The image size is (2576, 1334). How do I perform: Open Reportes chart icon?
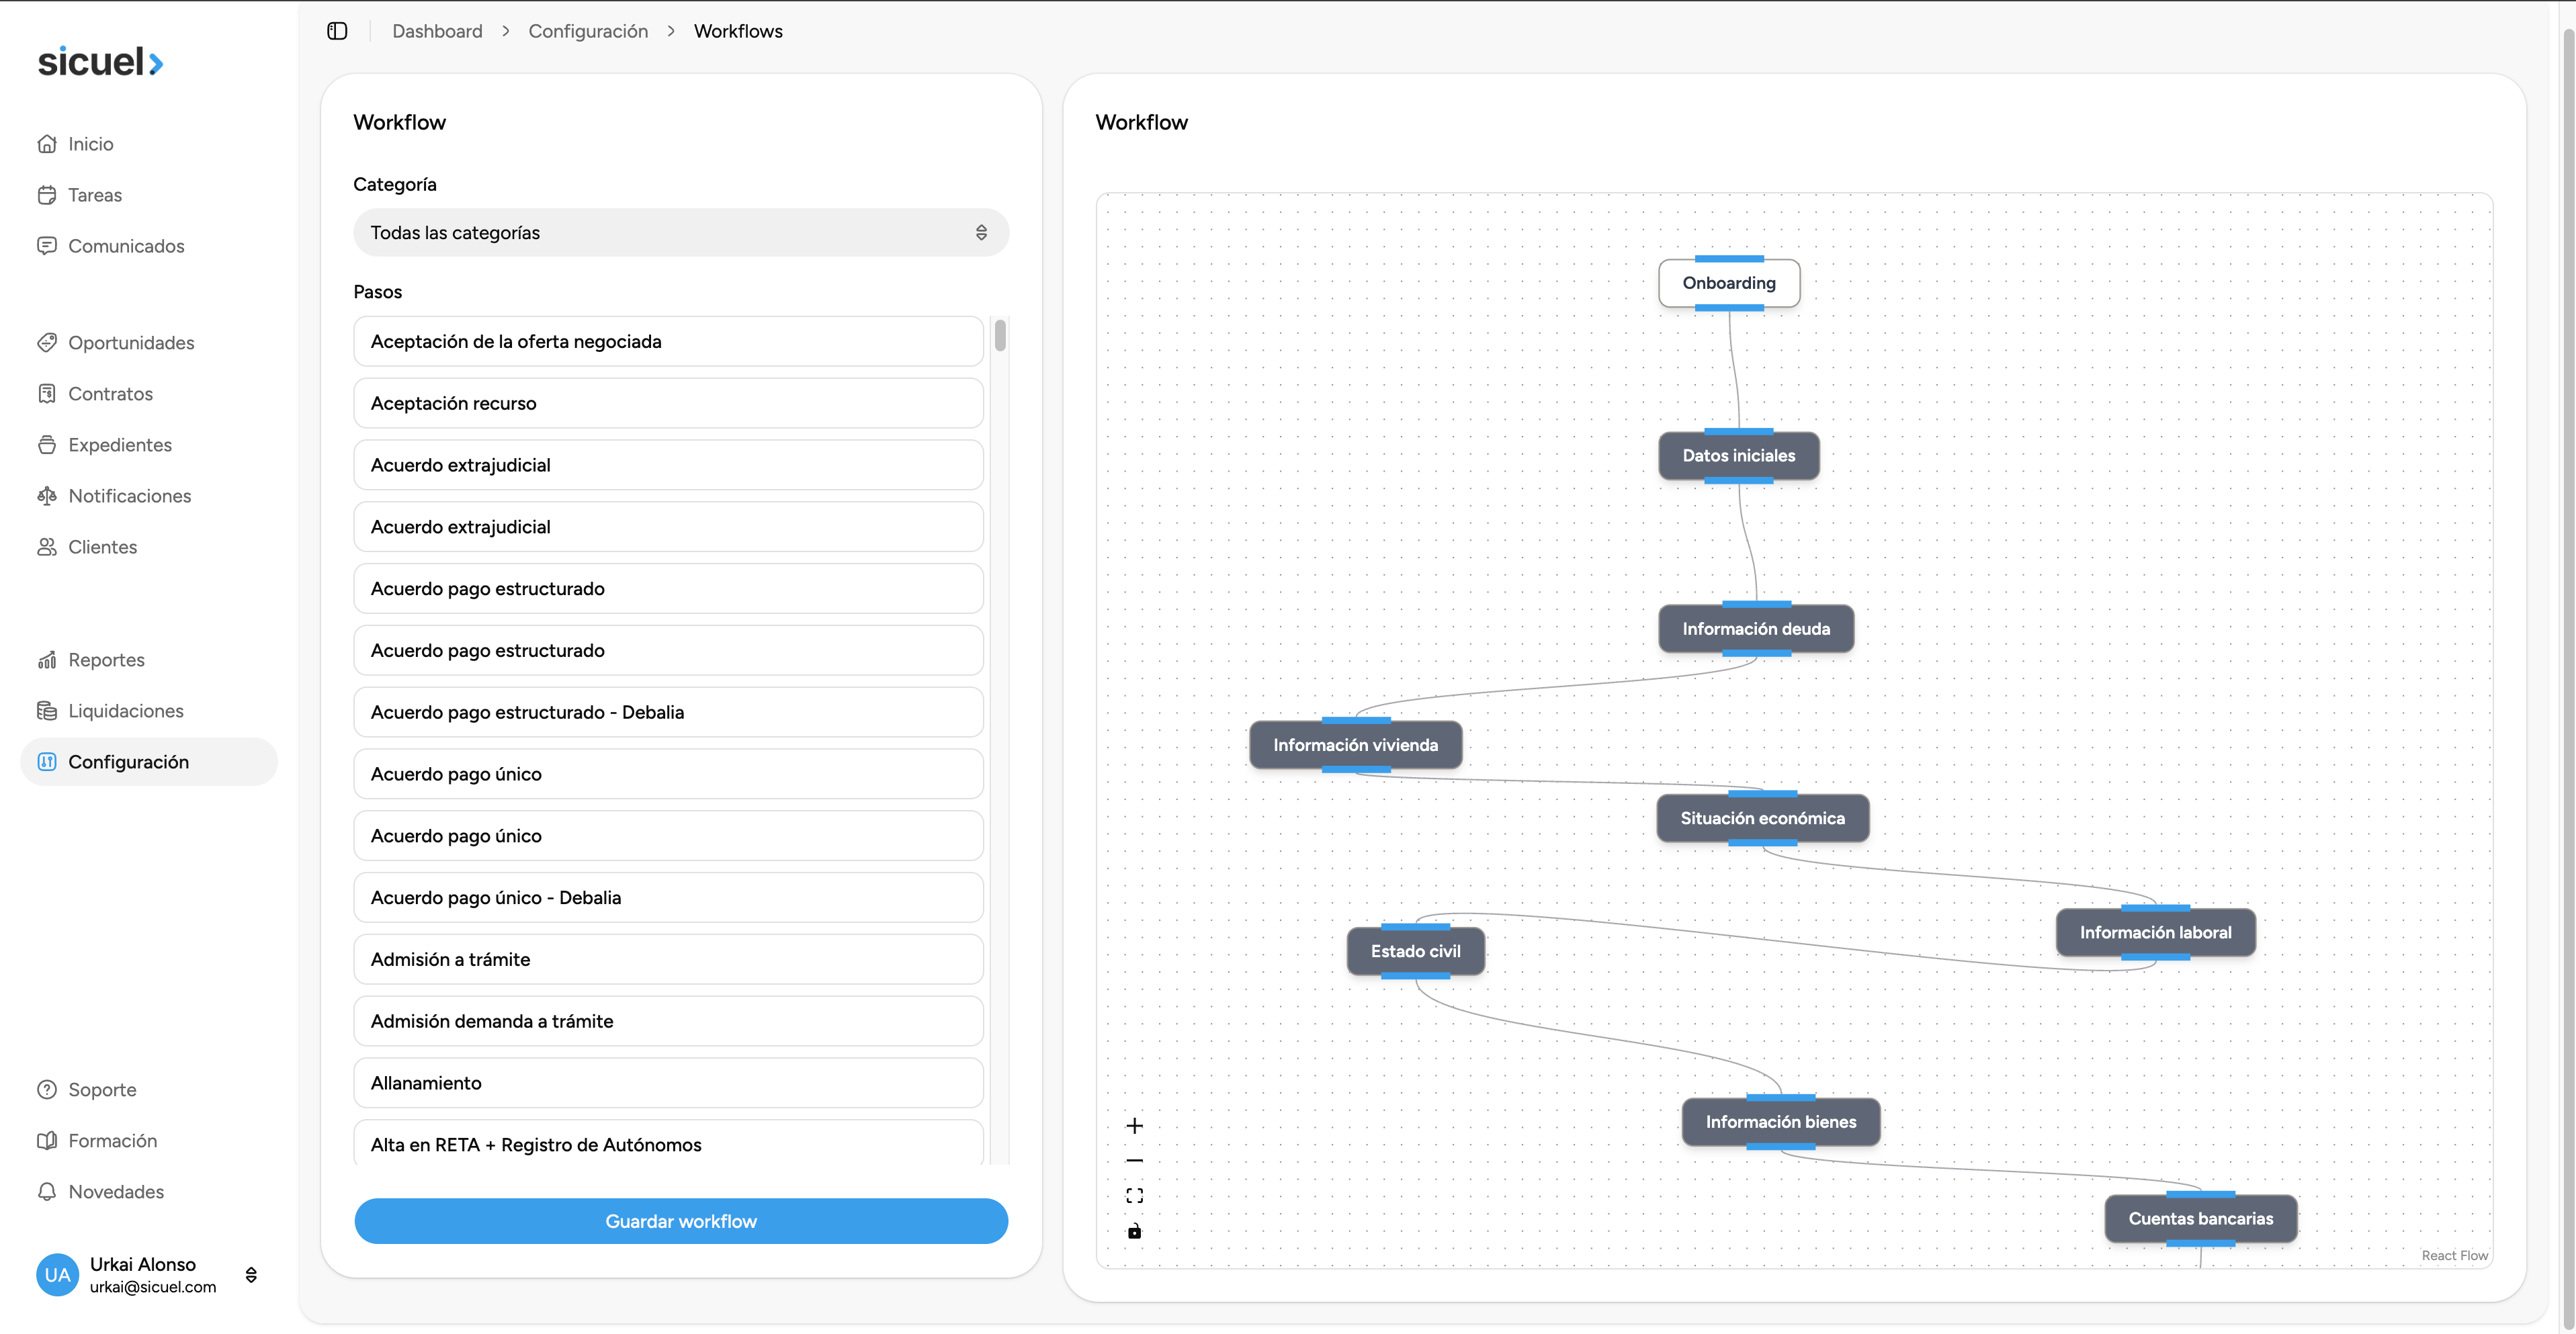47,660
